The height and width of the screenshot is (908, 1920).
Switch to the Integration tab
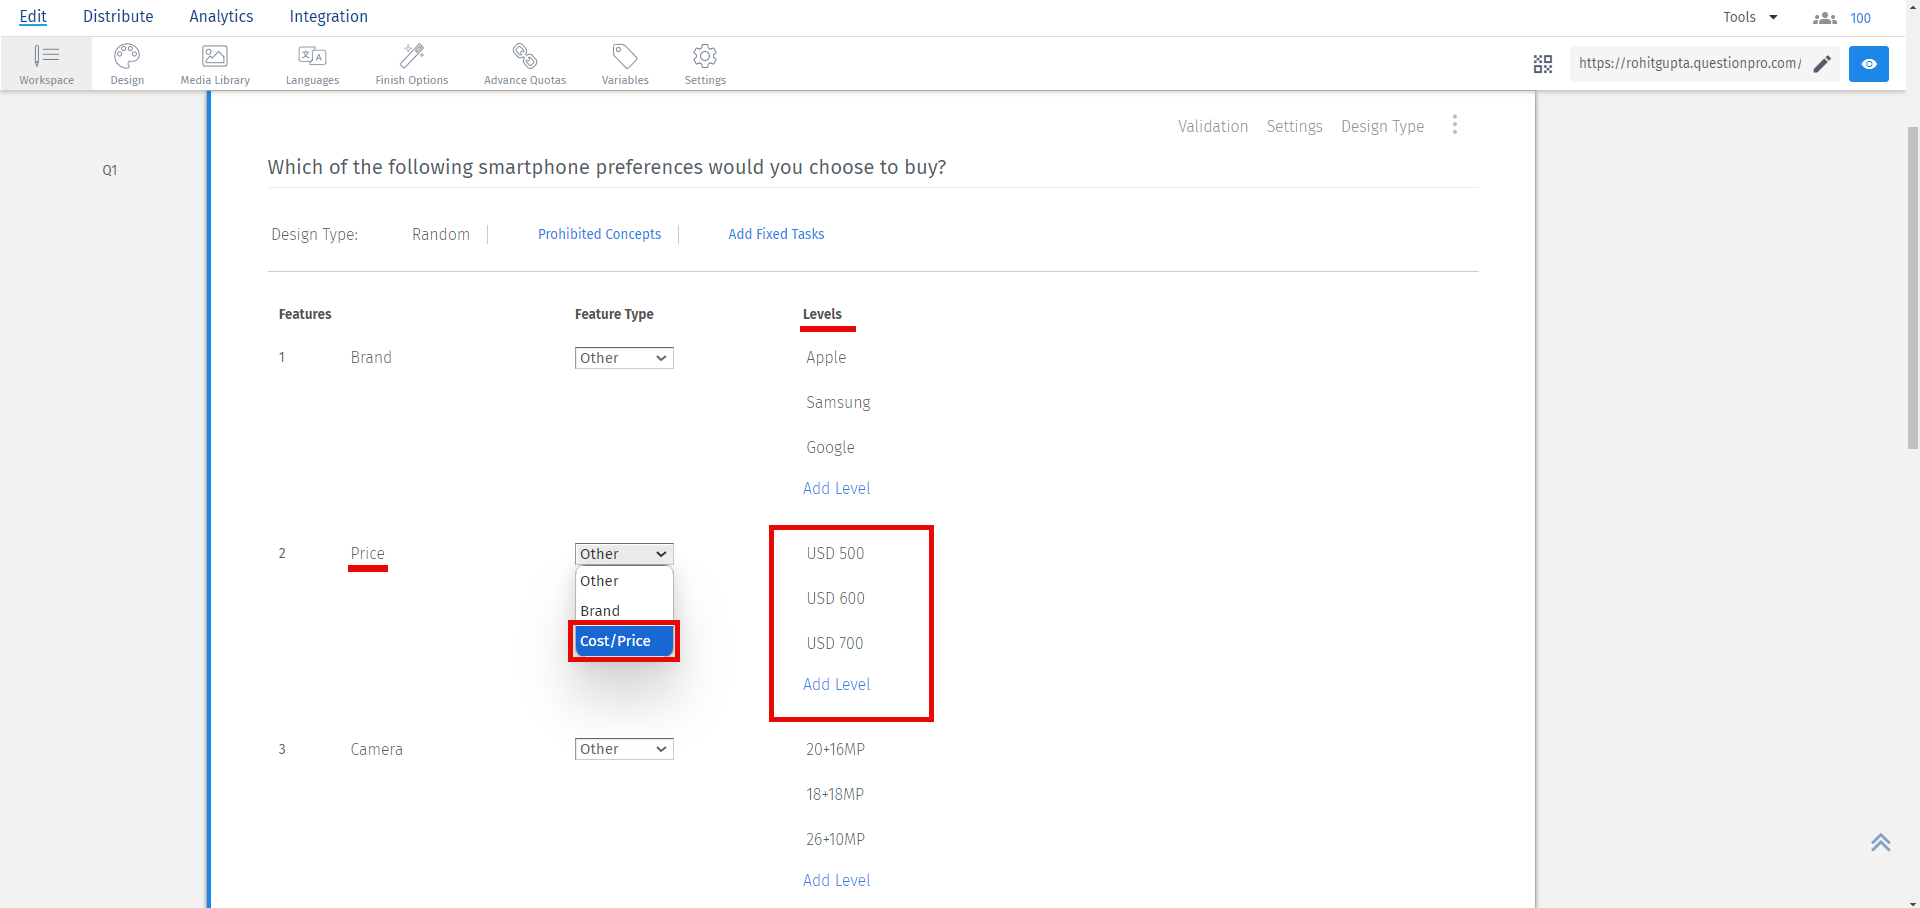point(328,16)
